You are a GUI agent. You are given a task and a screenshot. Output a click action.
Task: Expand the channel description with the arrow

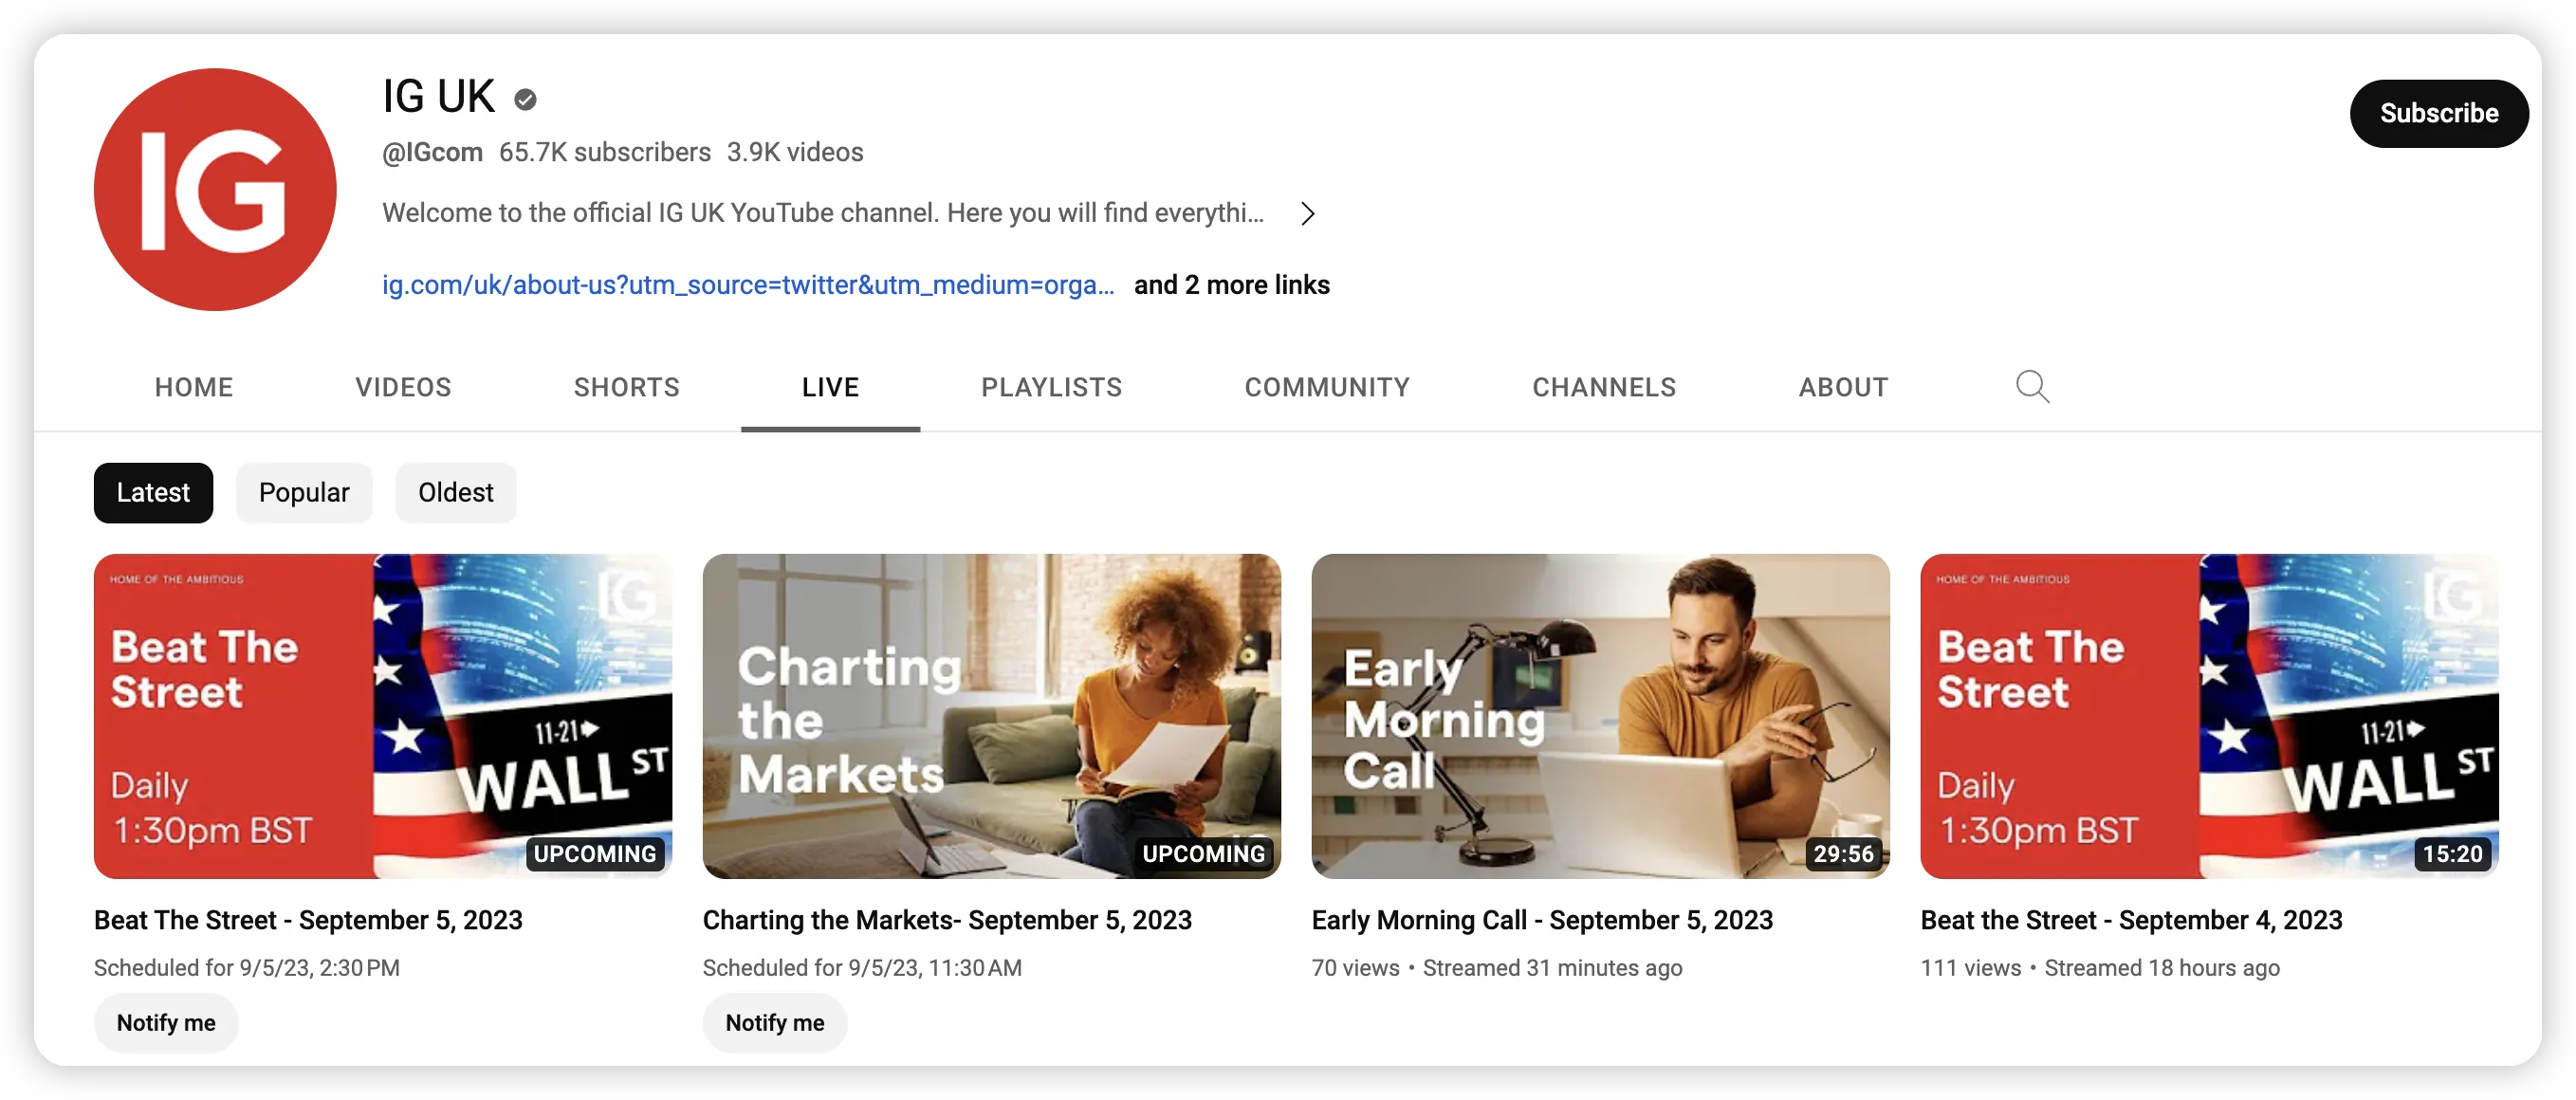pyautogui.click(x=1307, y=213)
